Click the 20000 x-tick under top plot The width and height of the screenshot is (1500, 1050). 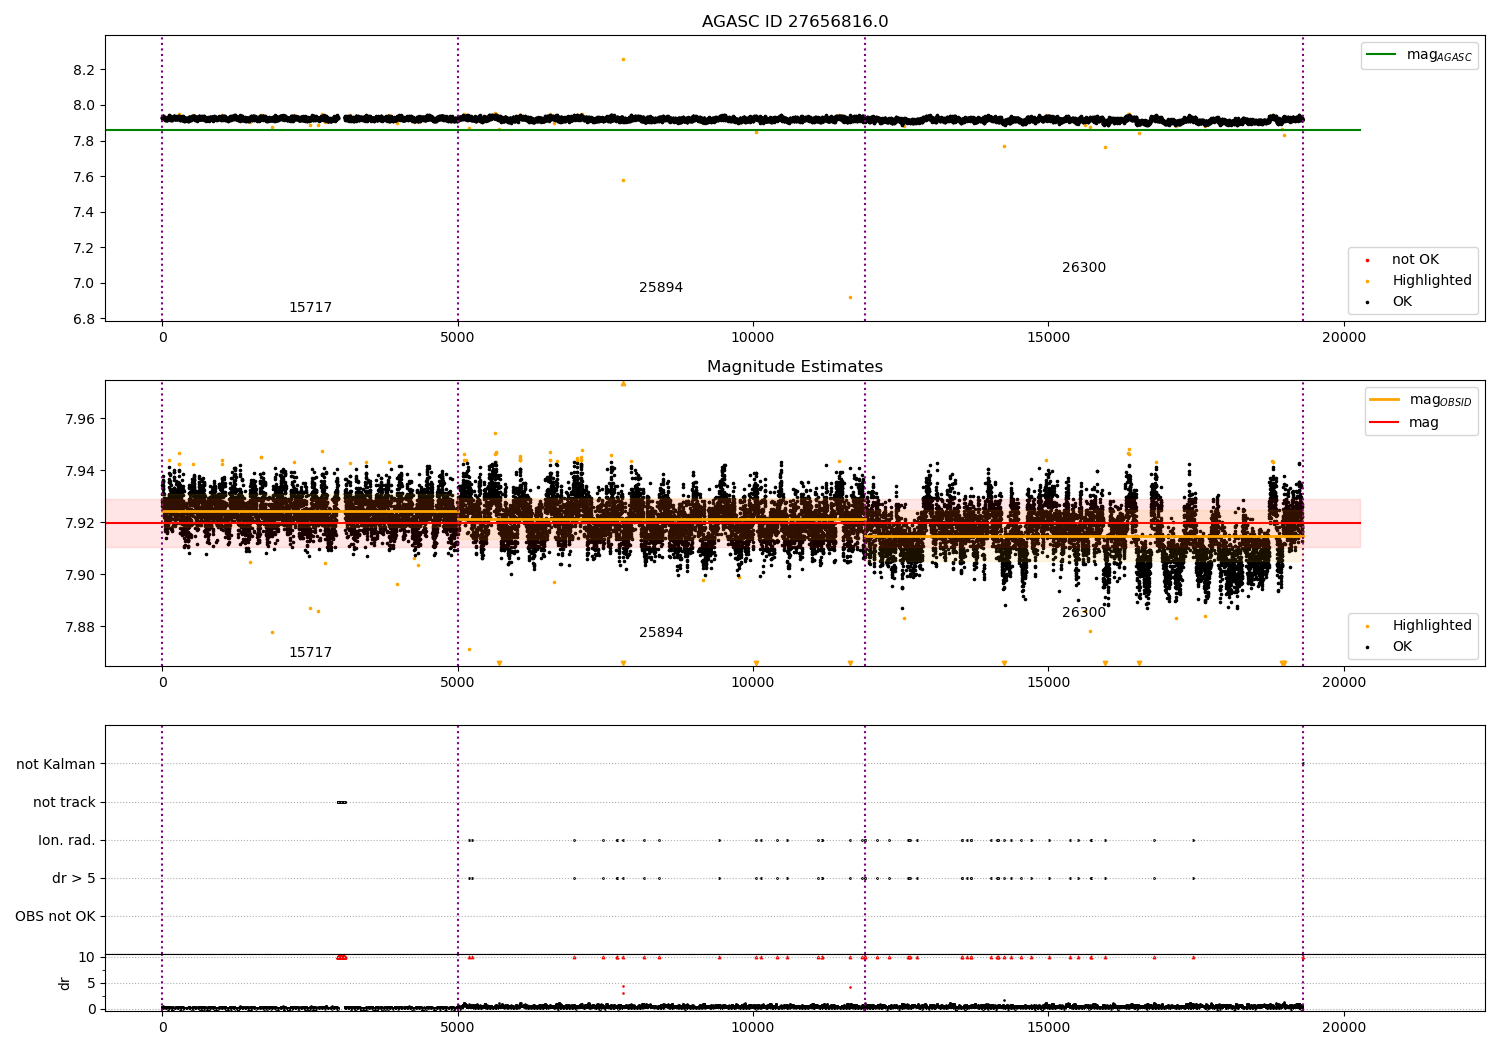tap(1343, 338)
